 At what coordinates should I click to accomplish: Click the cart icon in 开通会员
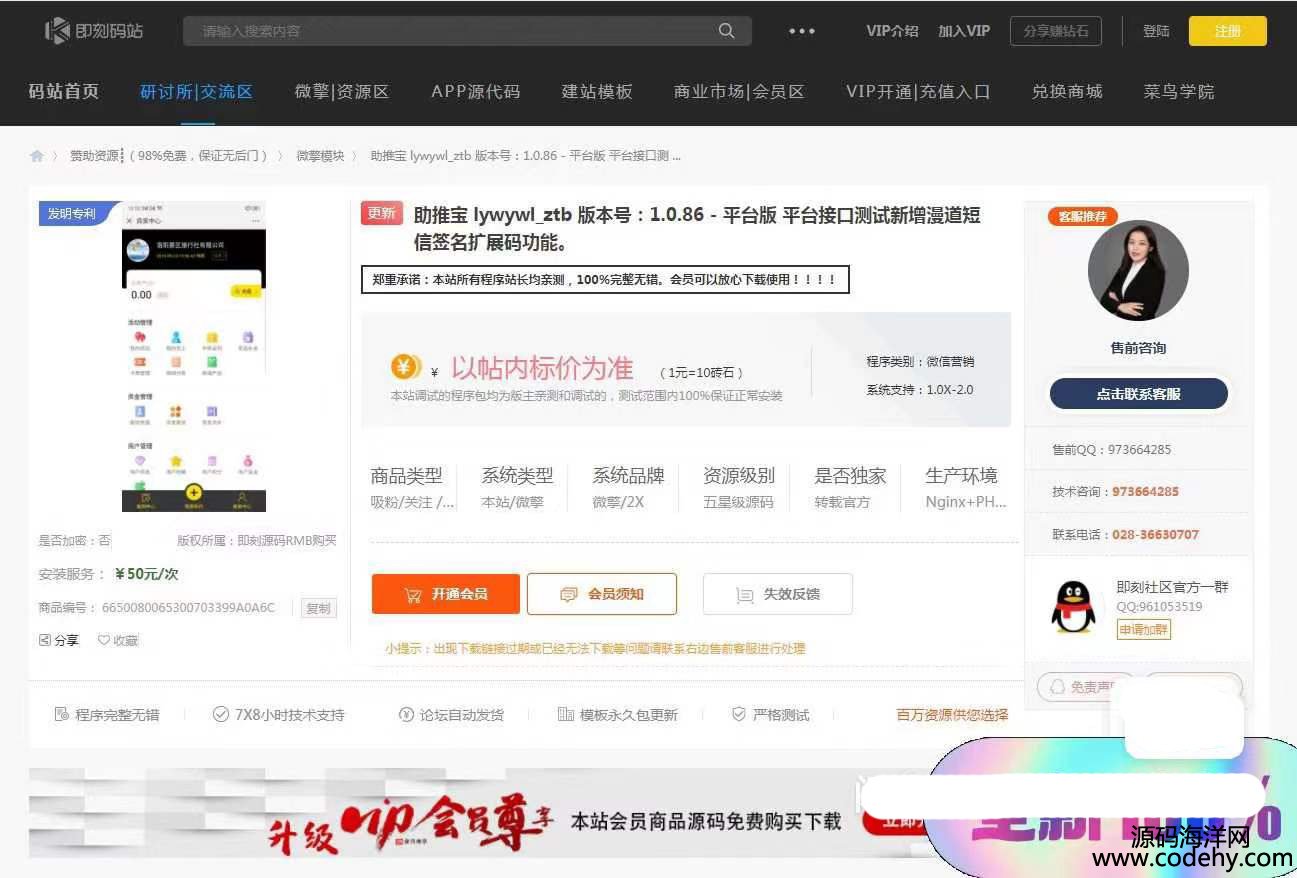413,594
